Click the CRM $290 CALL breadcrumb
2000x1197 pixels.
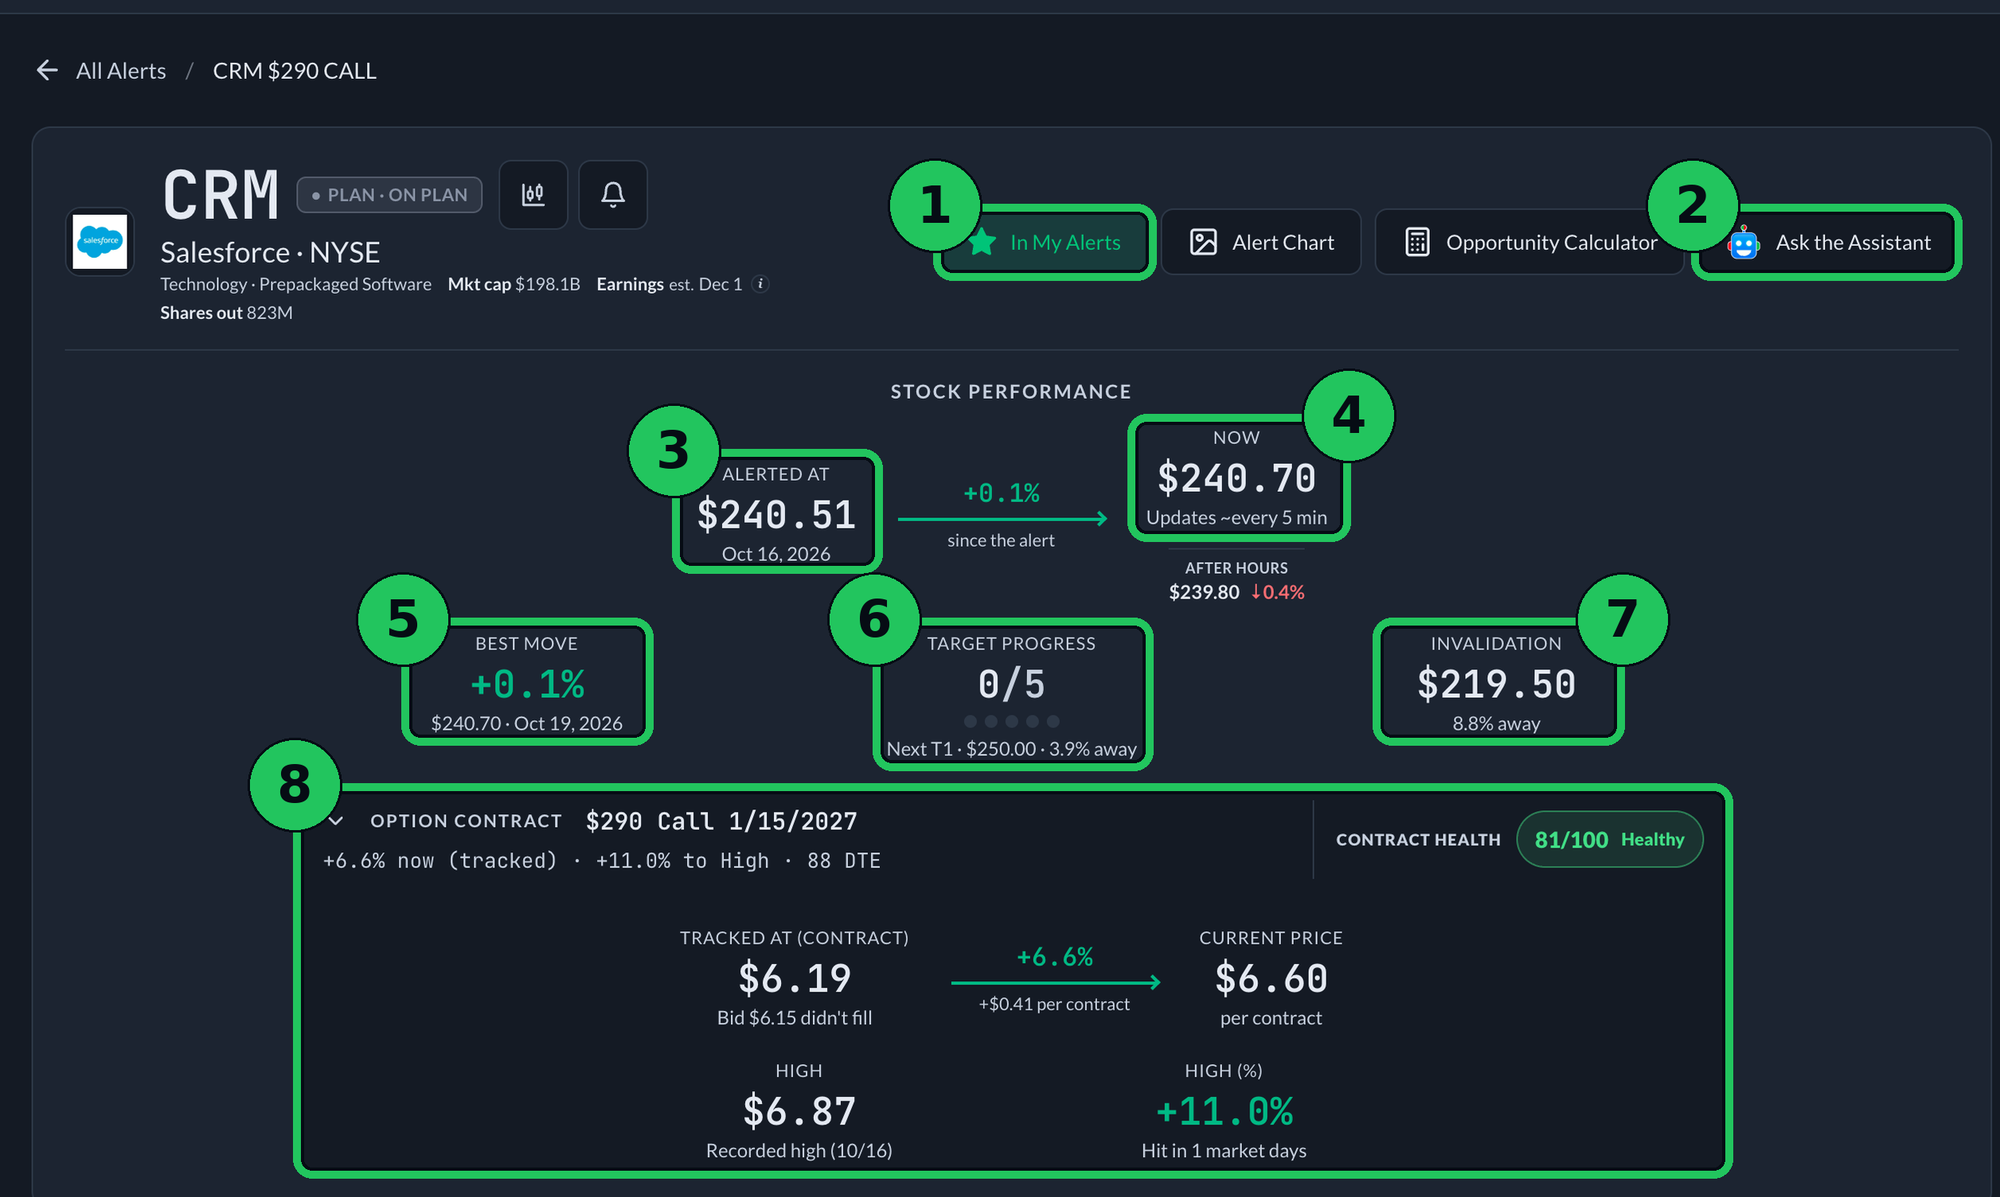(295, 71)
